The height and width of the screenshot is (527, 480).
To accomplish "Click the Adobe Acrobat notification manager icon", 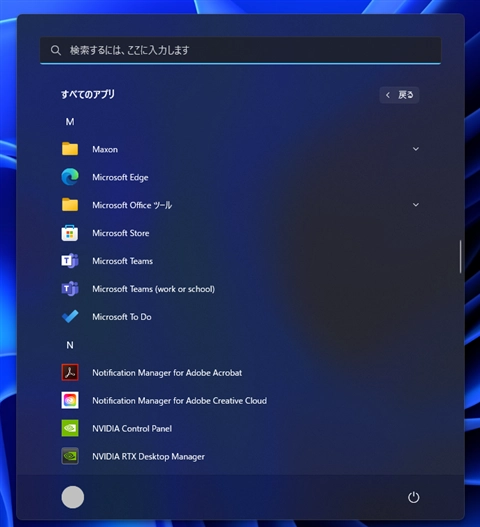I will click(x=70, y=372).
